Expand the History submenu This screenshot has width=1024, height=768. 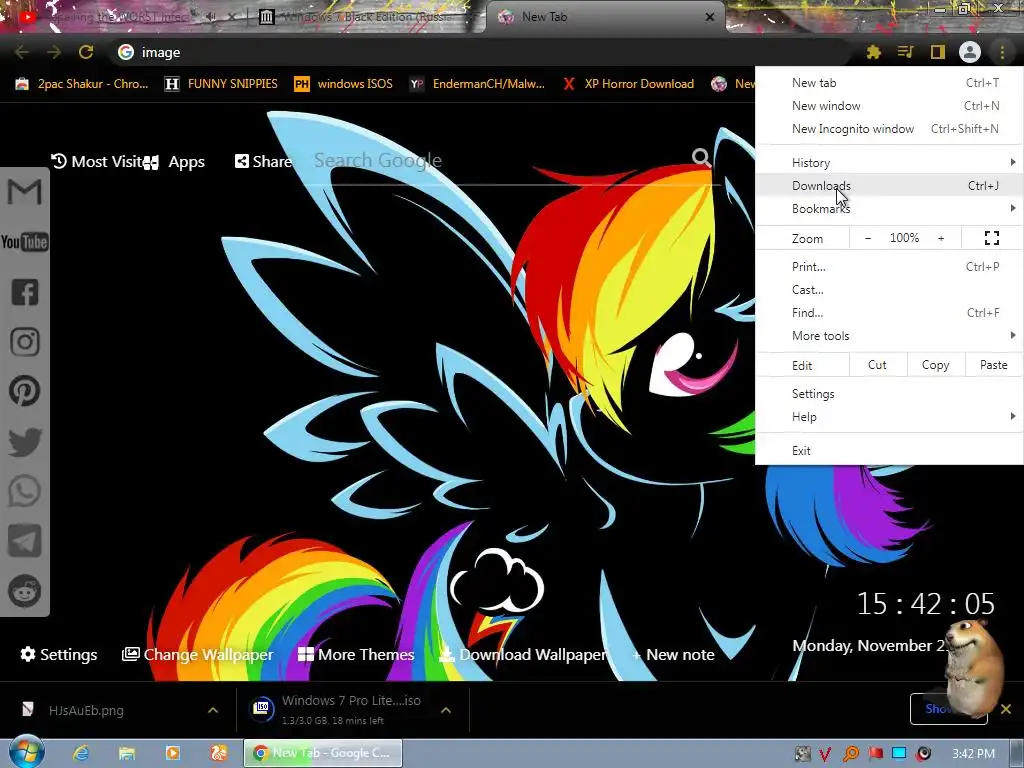pyautogui.click(x=889, y=163)
